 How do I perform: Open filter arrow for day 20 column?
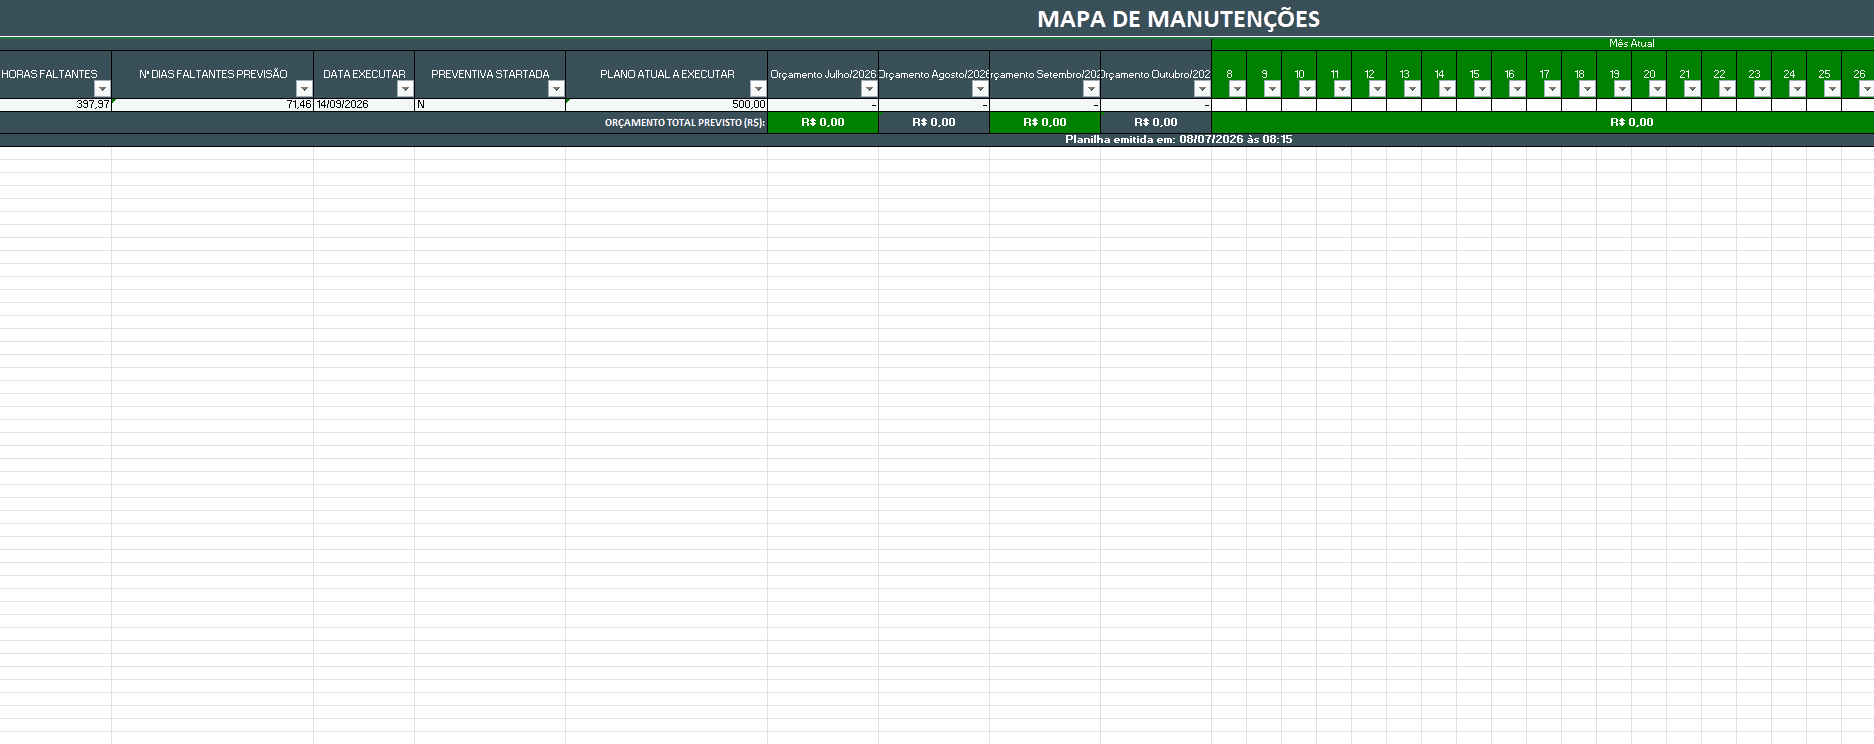pos(1657,89)
